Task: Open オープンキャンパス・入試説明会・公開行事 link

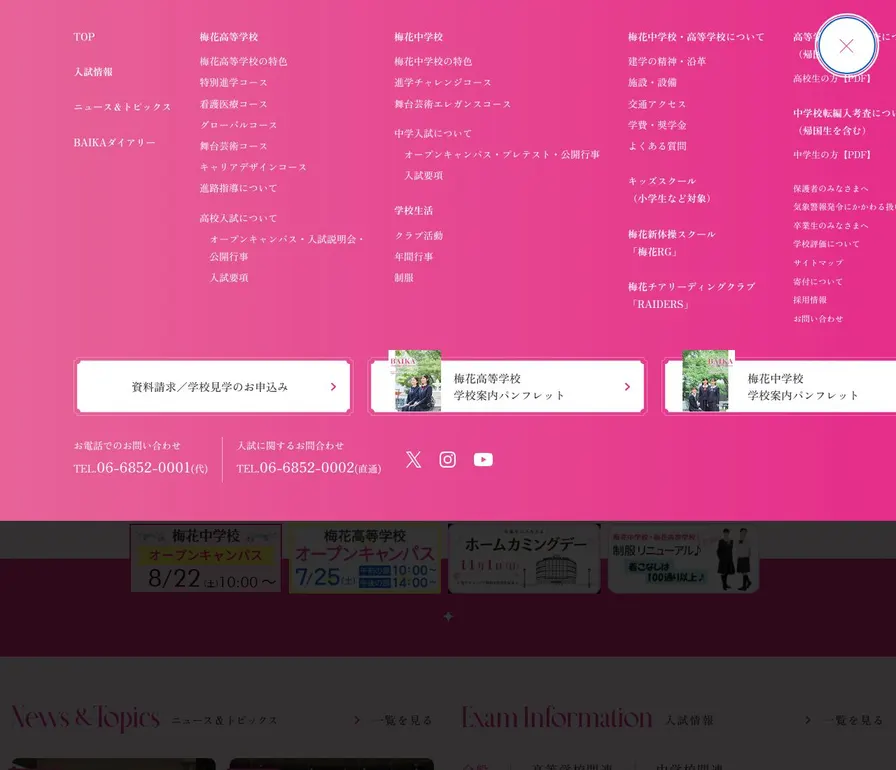Action: pyautogui.click(x=287, y=248)
